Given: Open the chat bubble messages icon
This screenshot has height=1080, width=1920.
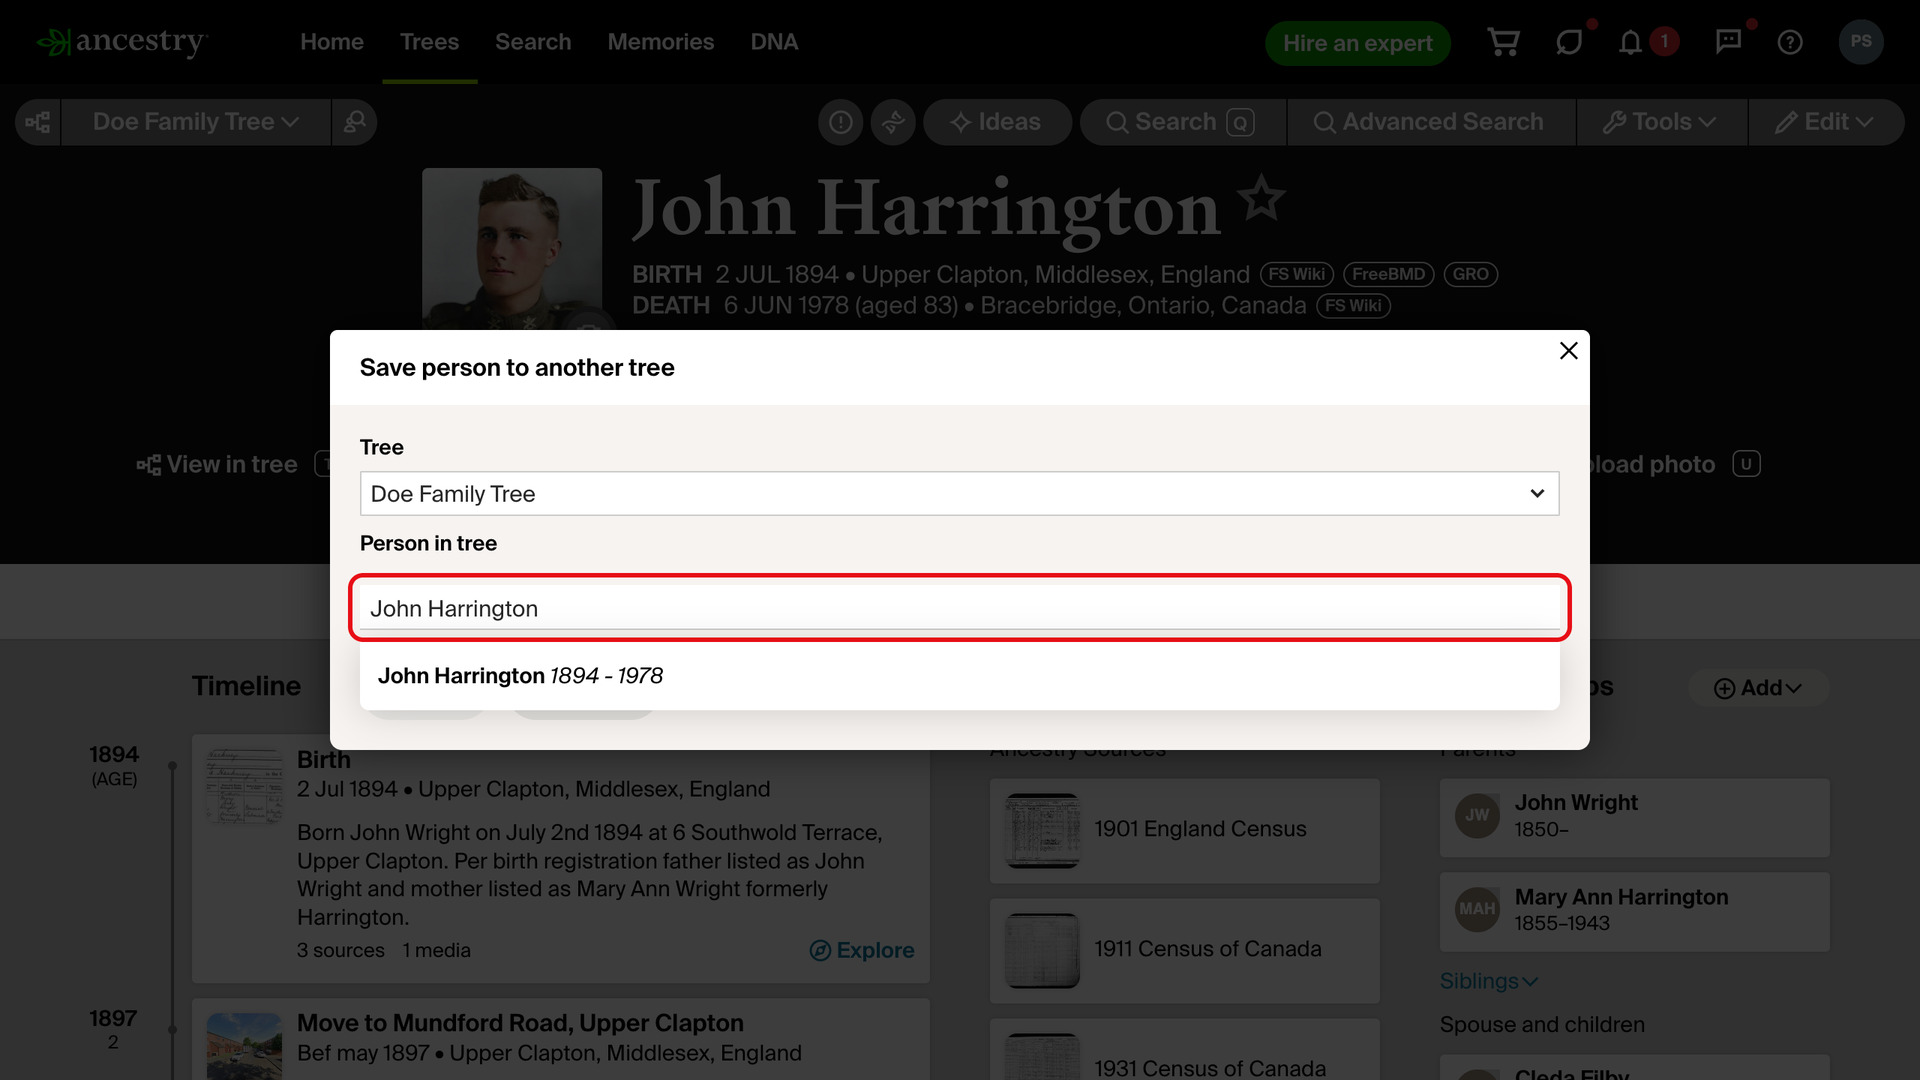Looking at the screenshot, I should pyautogui.click(x=1569, y=42).
